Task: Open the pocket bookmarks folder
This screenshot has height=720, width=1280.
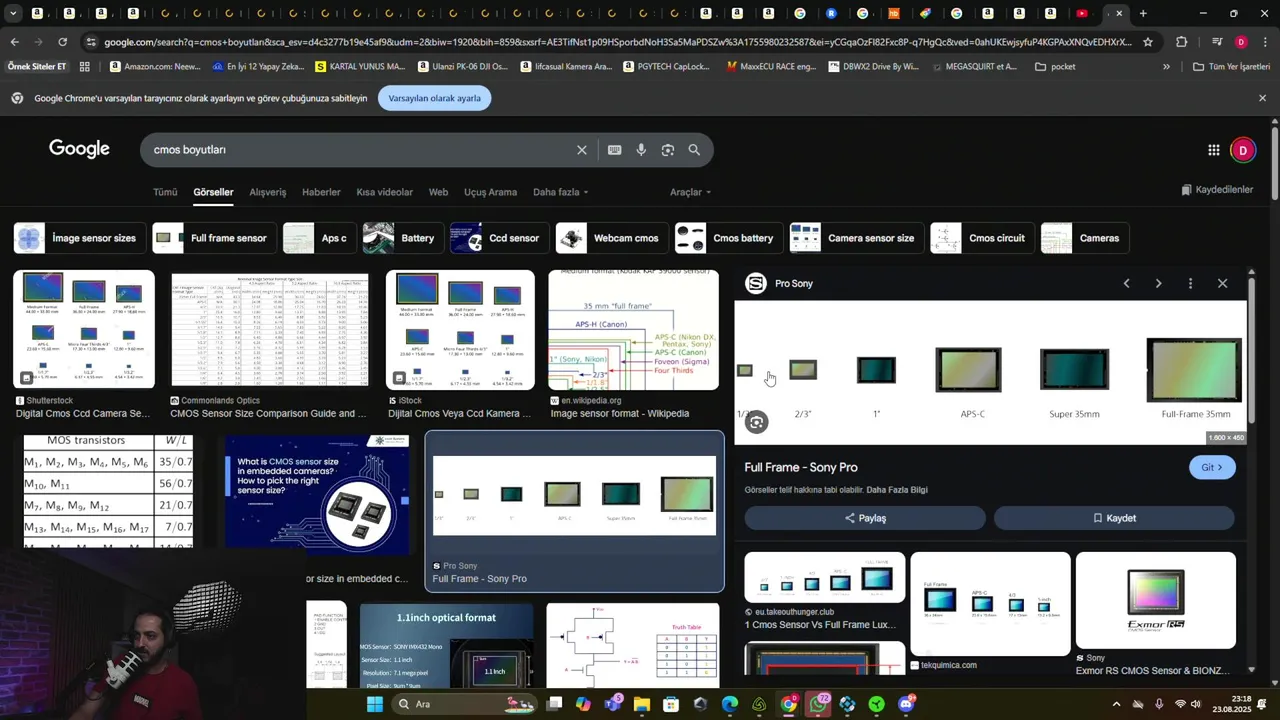Action: click(x=1056, y=67)
